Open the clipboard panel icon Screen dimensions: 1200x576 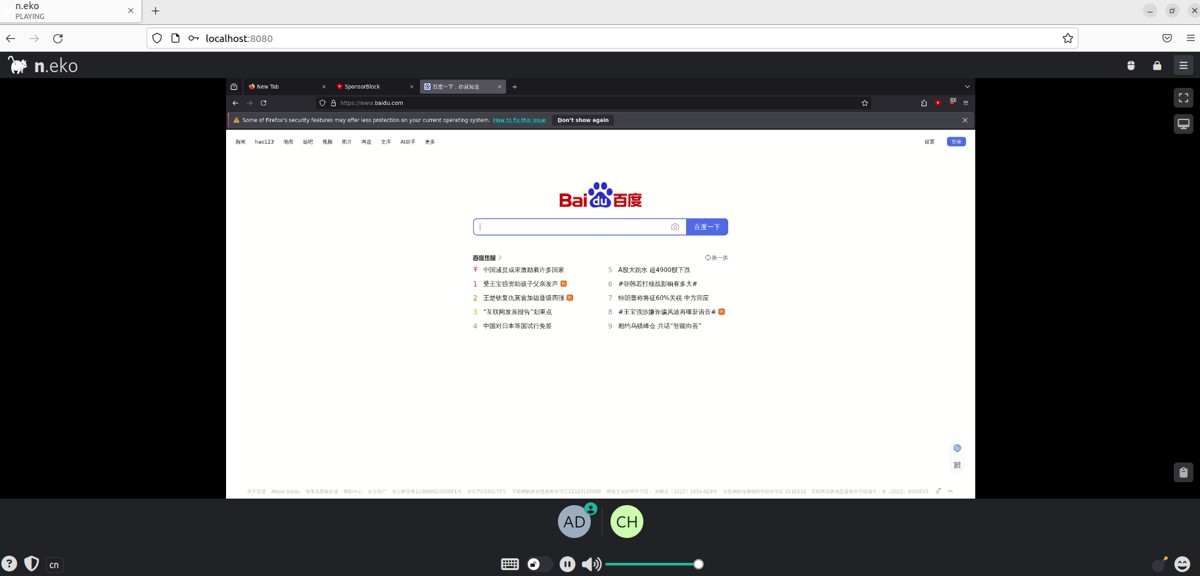tap(1182, 471)
